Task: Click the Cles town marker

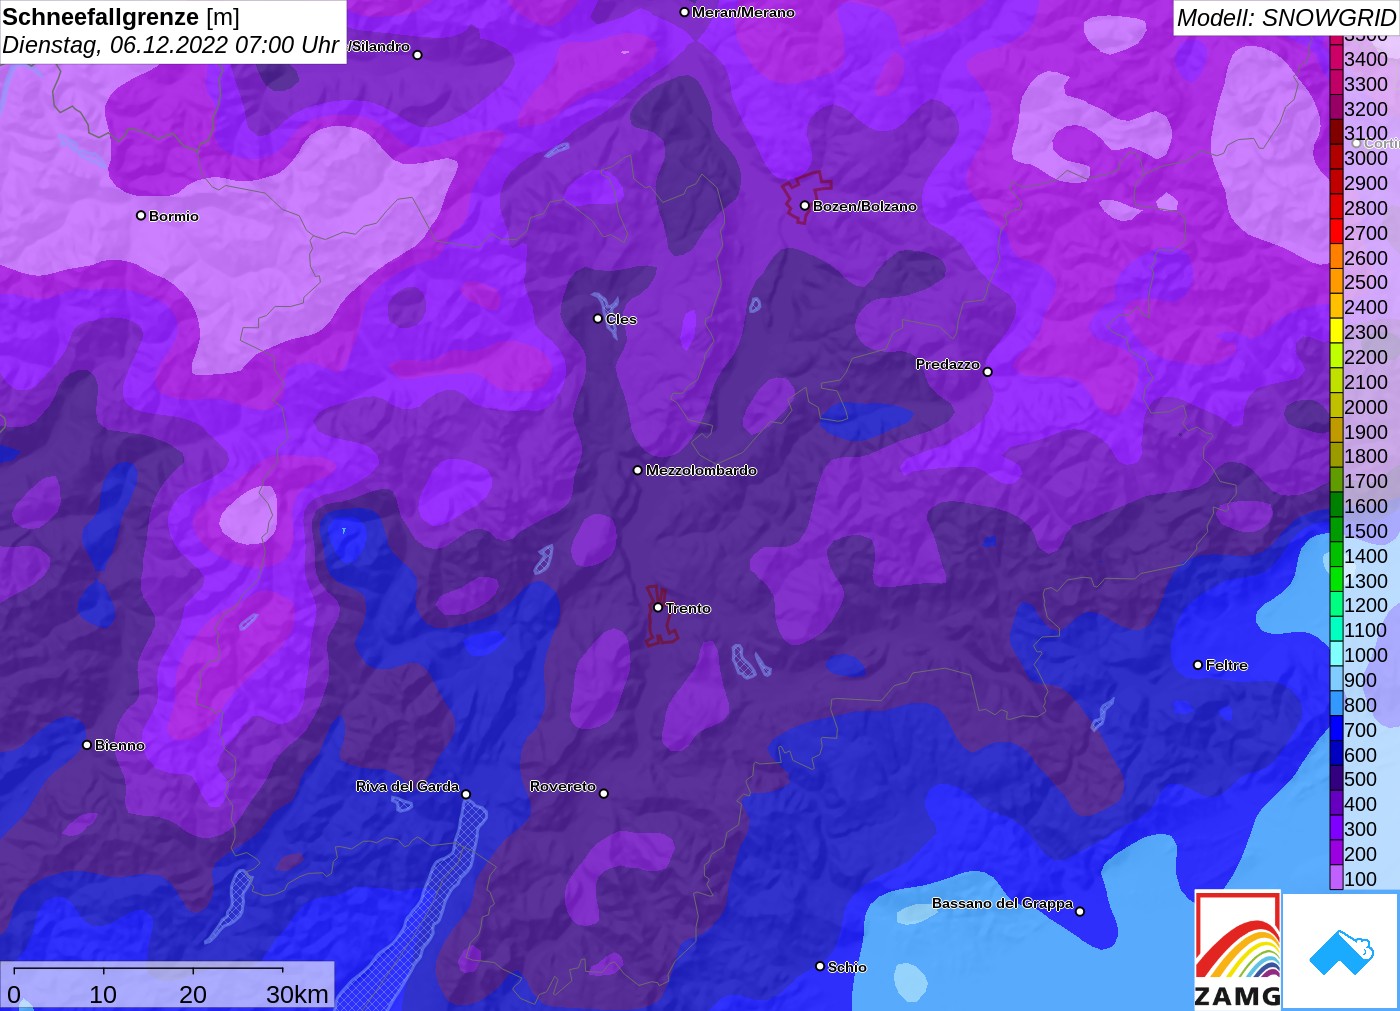Action: [x=598, y=319]
